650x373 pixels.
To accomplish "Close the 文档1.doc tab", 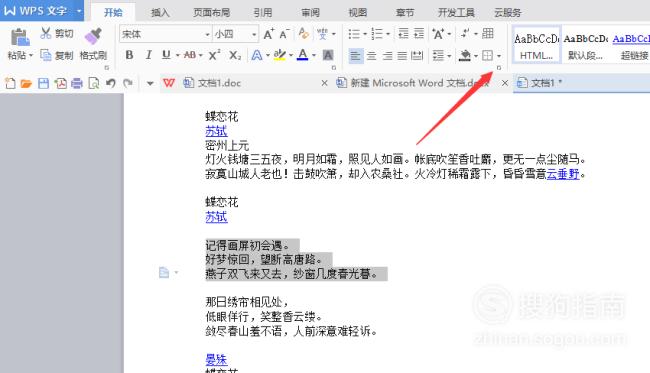I will coord(324,83).
